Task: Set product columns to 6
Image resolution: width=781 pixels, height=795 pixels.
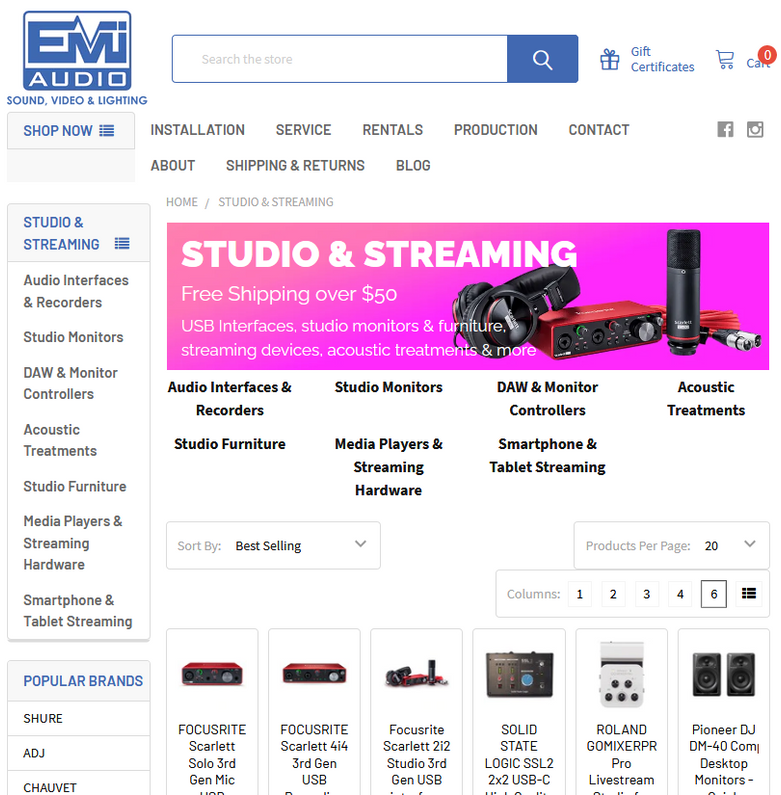Action: 714,594
